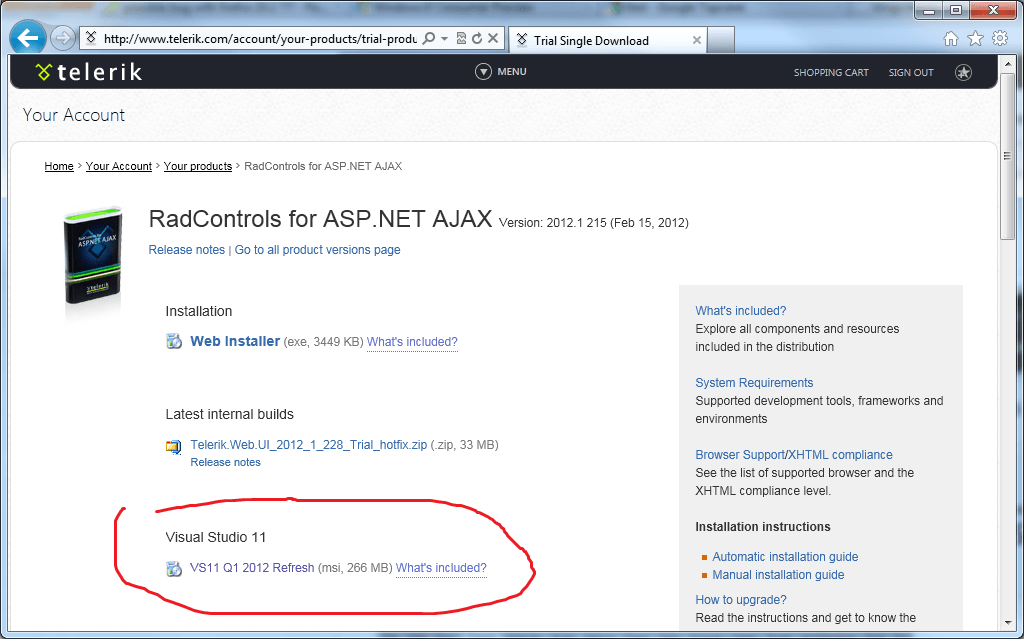Click the VS11 Q1 2012 Refresh file icon

point(174,568)
